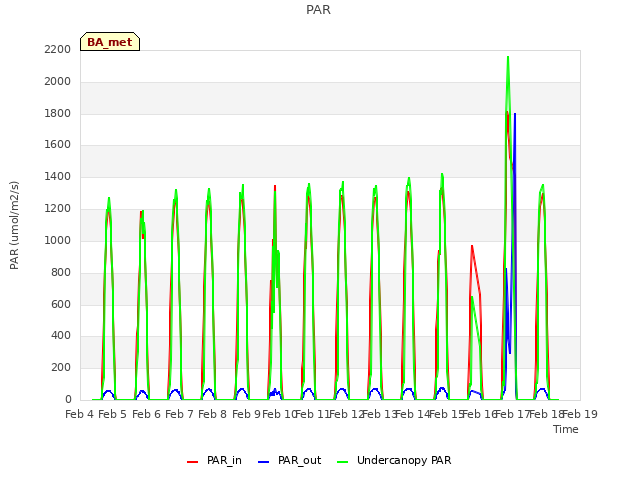The image size is (640, 480).
Task: Click the red PAR_in peak above Feb 16
Action: [x=472, y=246]
